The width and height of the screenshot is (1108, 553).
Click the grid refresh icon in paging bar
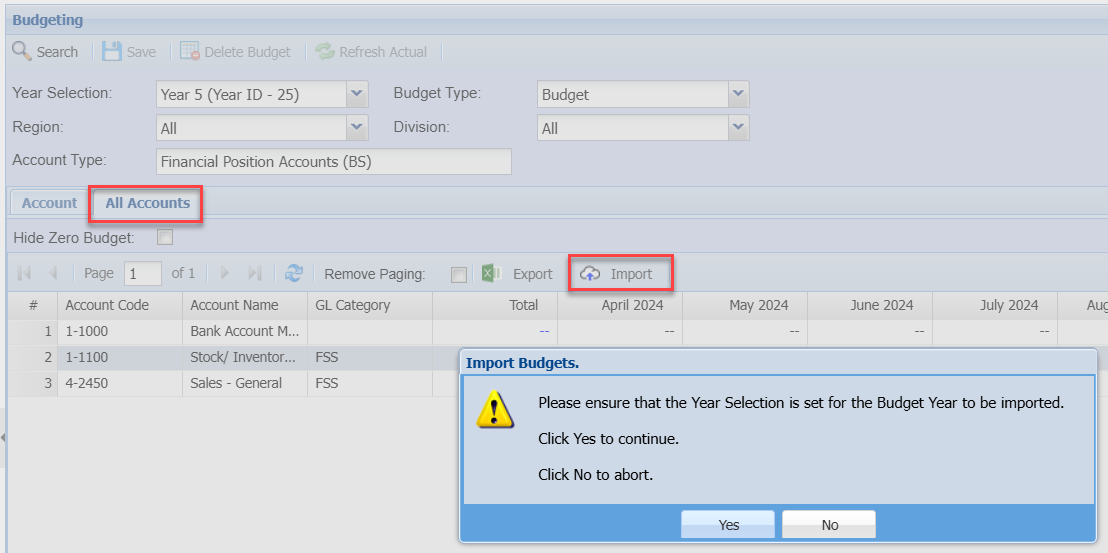pos(293,273)
